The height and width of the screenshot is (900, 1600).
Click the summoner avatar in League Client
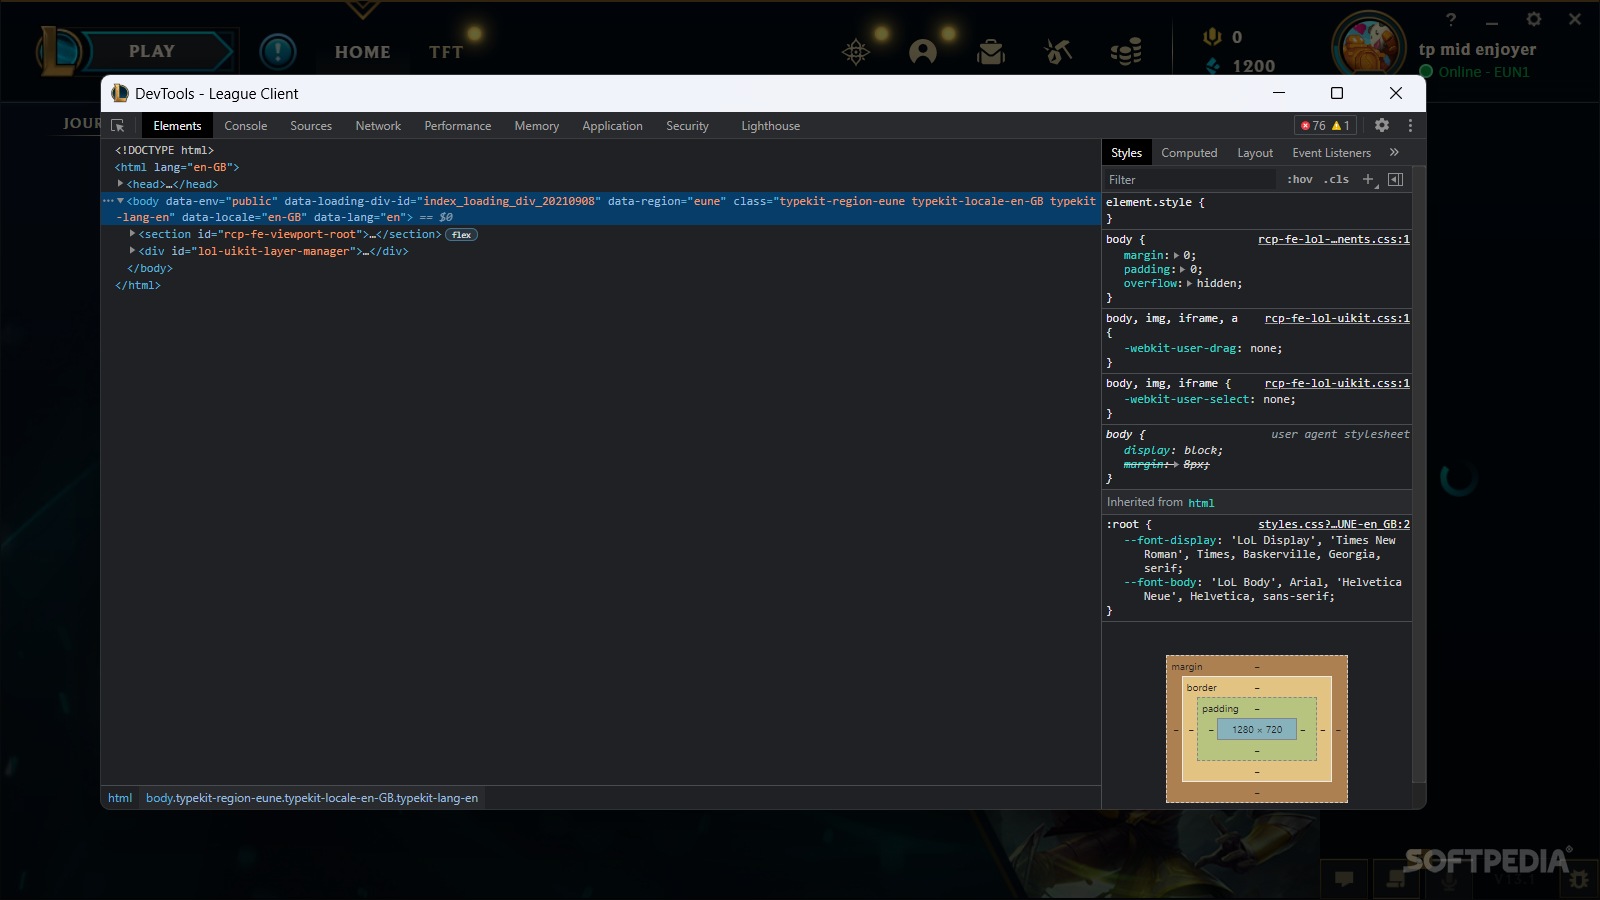[x=1369, y=47]
